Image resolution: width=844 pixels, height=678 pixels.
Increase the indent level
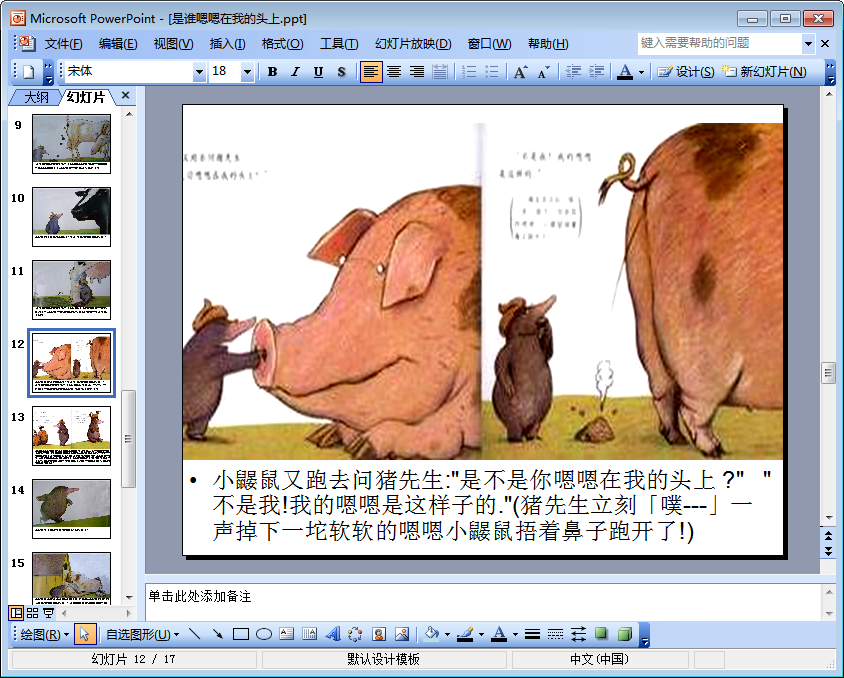coord(596,72)
